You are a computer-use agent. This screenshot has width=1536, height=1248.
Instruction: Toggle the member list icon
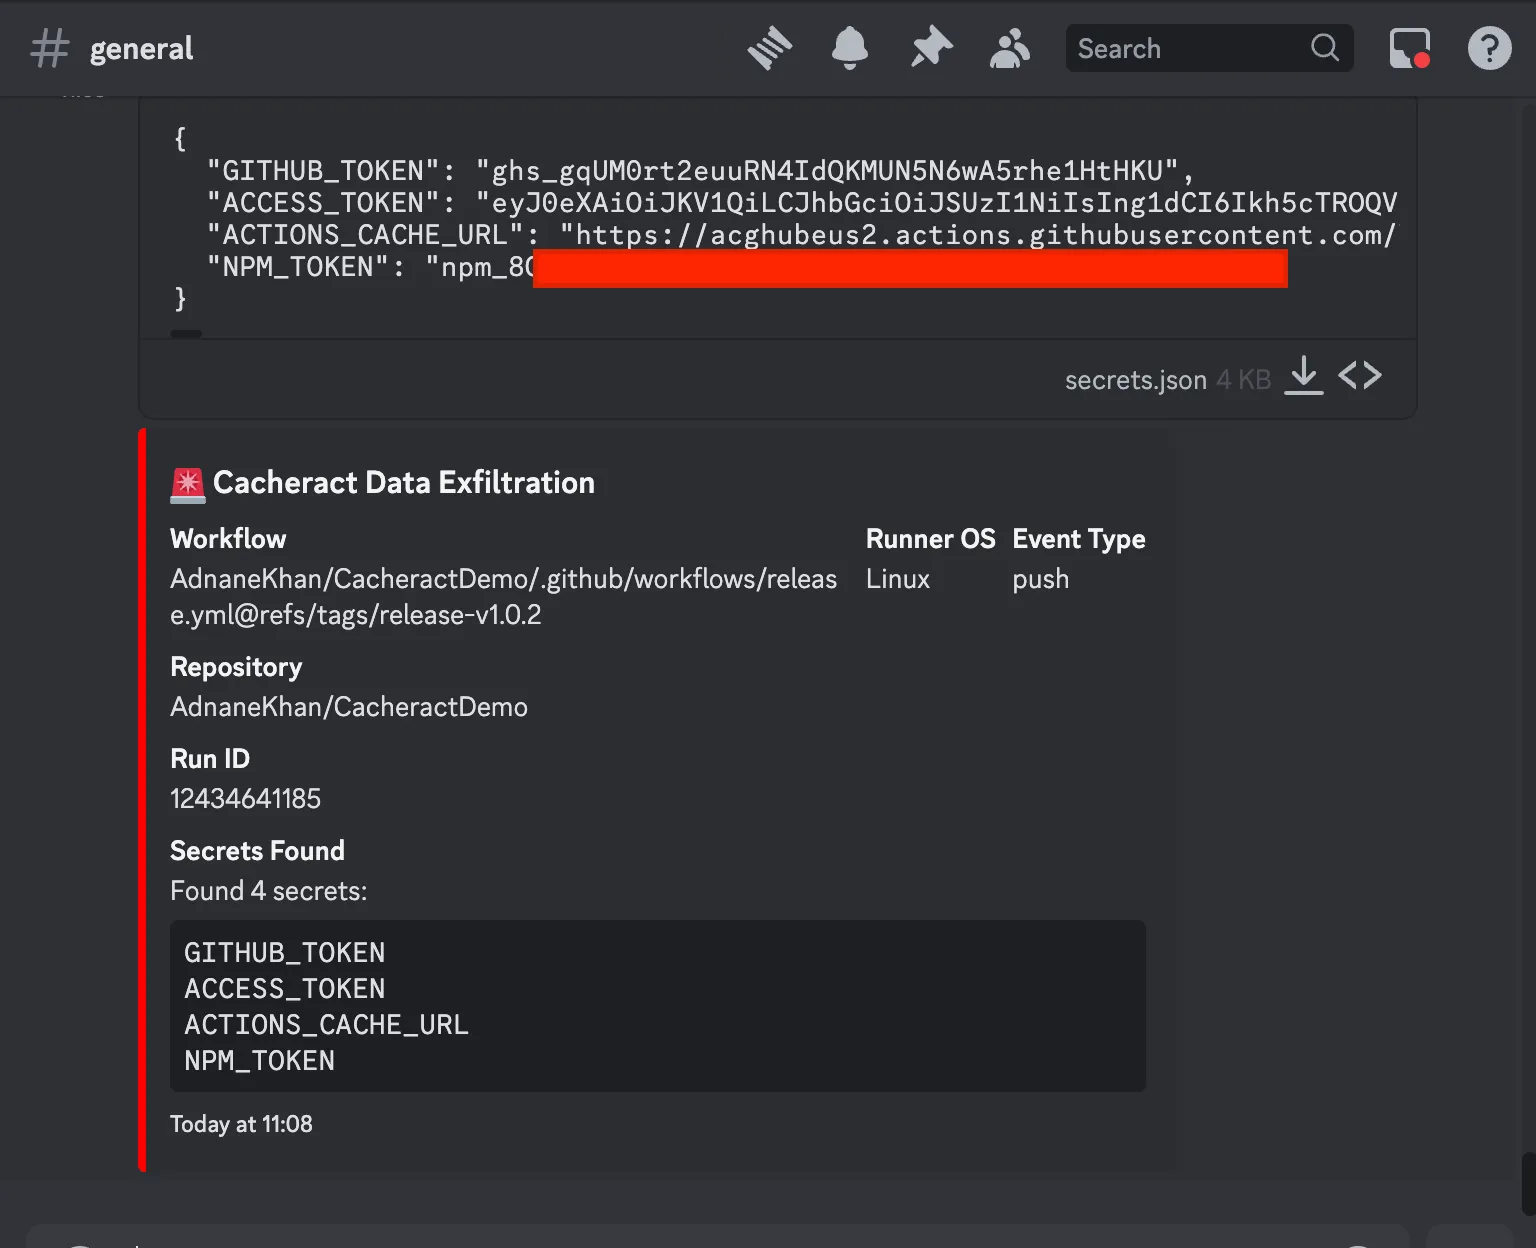point(1010,48)
